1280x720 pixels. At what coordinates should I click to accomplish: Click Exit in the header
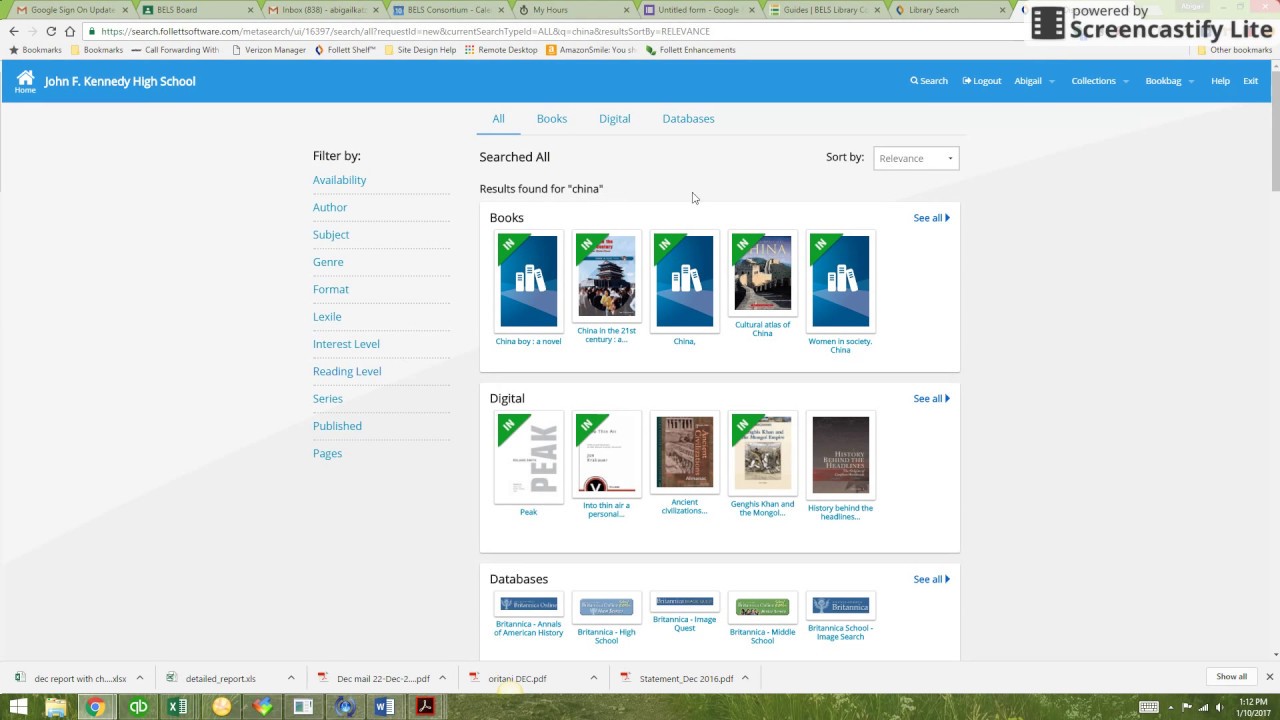pyautogui.click(x=1250, y=81)
